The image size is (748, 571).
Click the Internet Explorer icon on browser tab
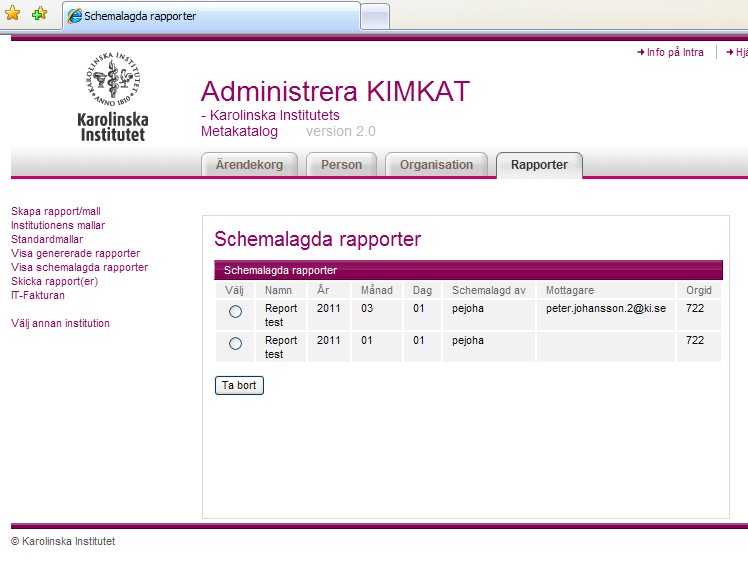pyautogui.click(x=74, y=16)
